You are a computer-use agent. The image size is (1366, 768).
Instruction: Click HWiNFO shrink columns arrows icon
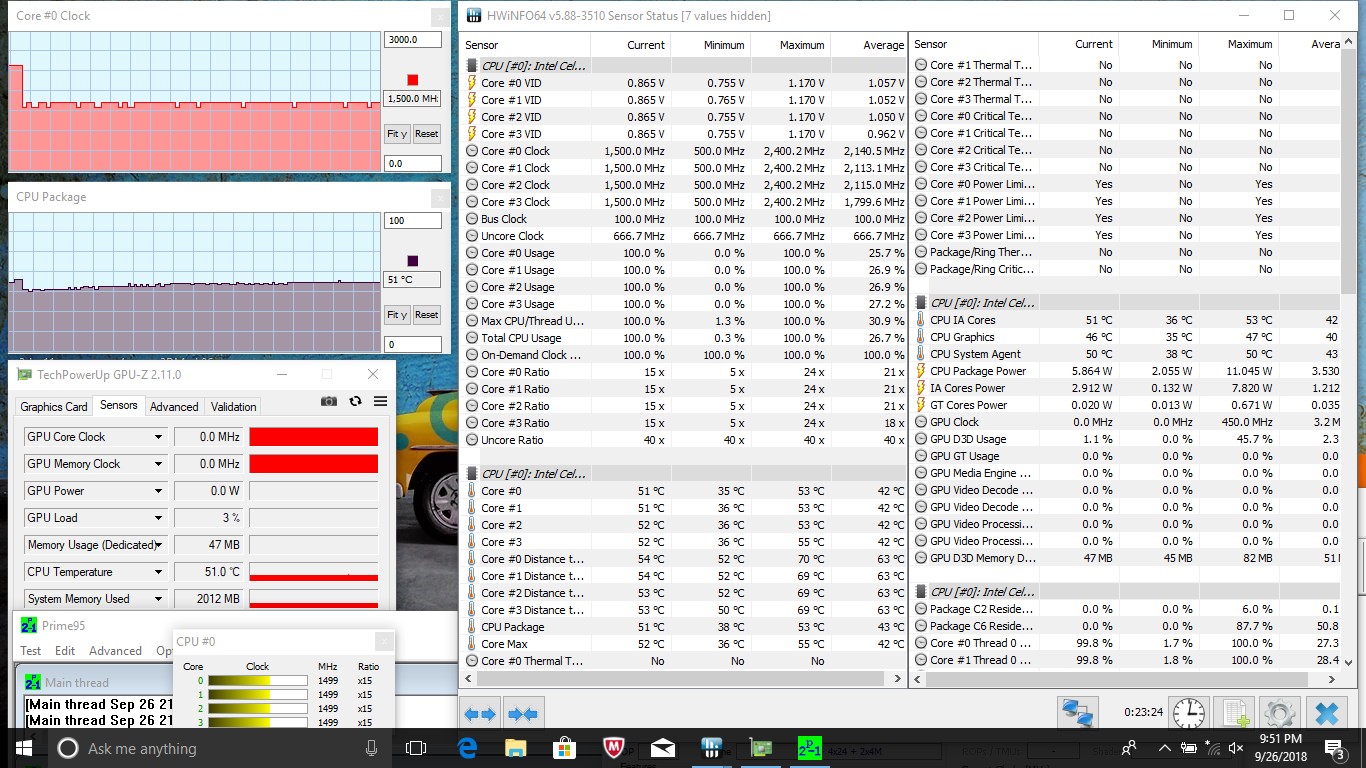coord(524,714)
